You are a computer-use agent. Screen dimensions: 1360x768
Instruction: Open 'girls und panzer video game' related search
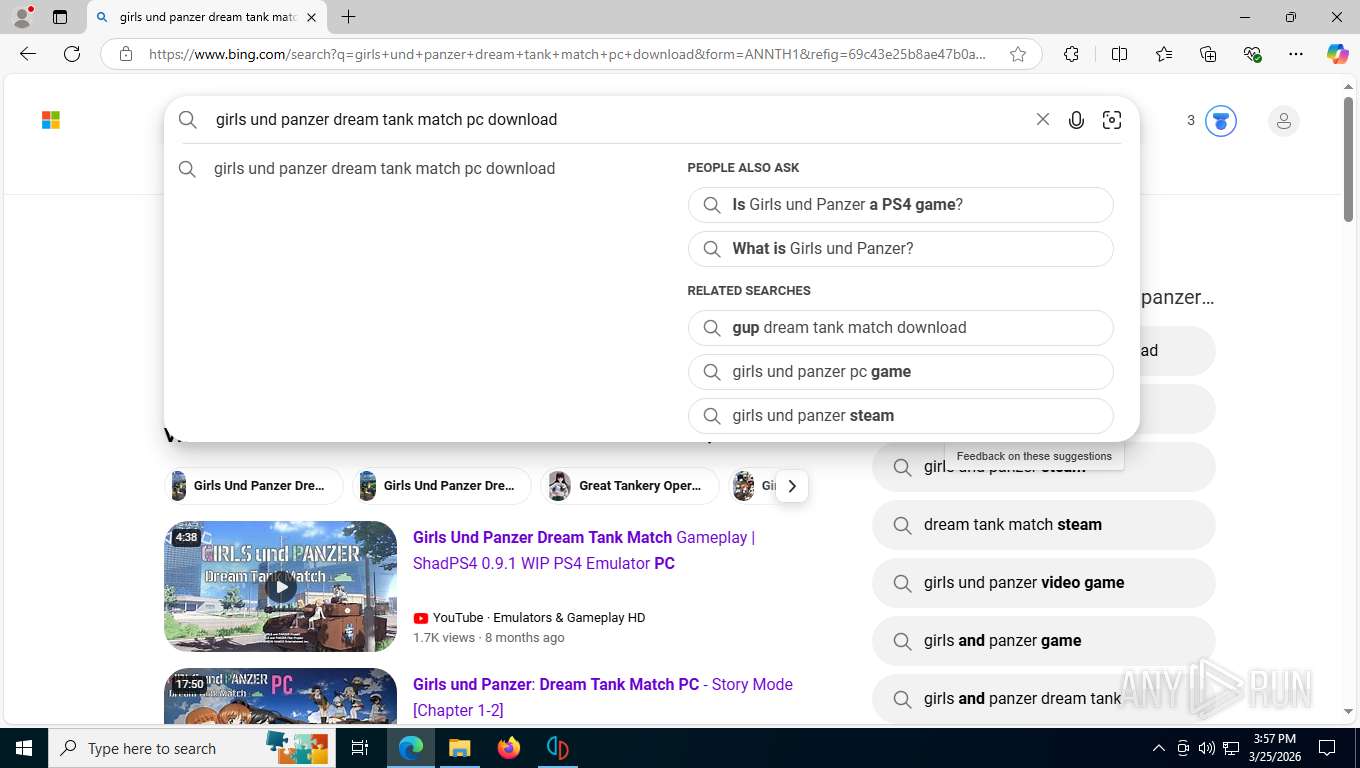pos(1043,583)
